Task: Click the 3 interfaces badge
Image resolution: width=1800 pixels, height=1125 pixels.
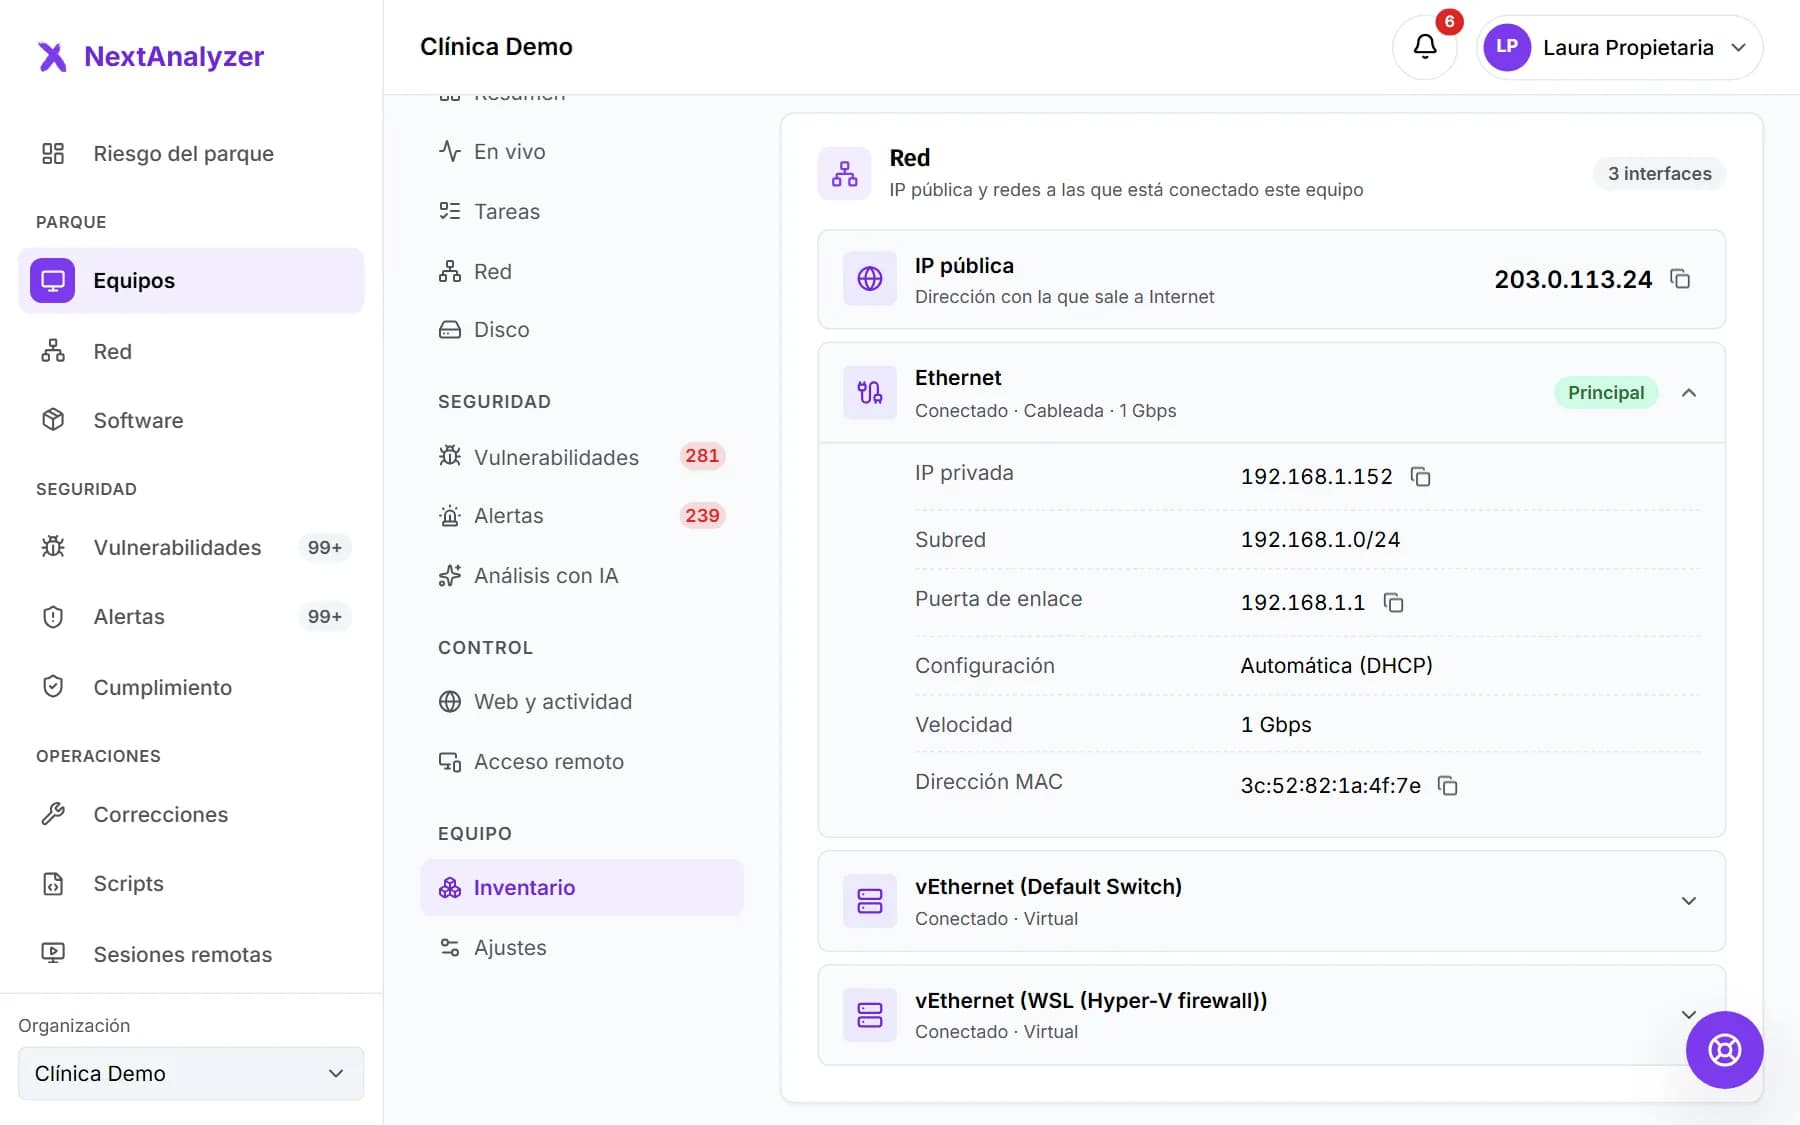Action: tap(1659, 173)
